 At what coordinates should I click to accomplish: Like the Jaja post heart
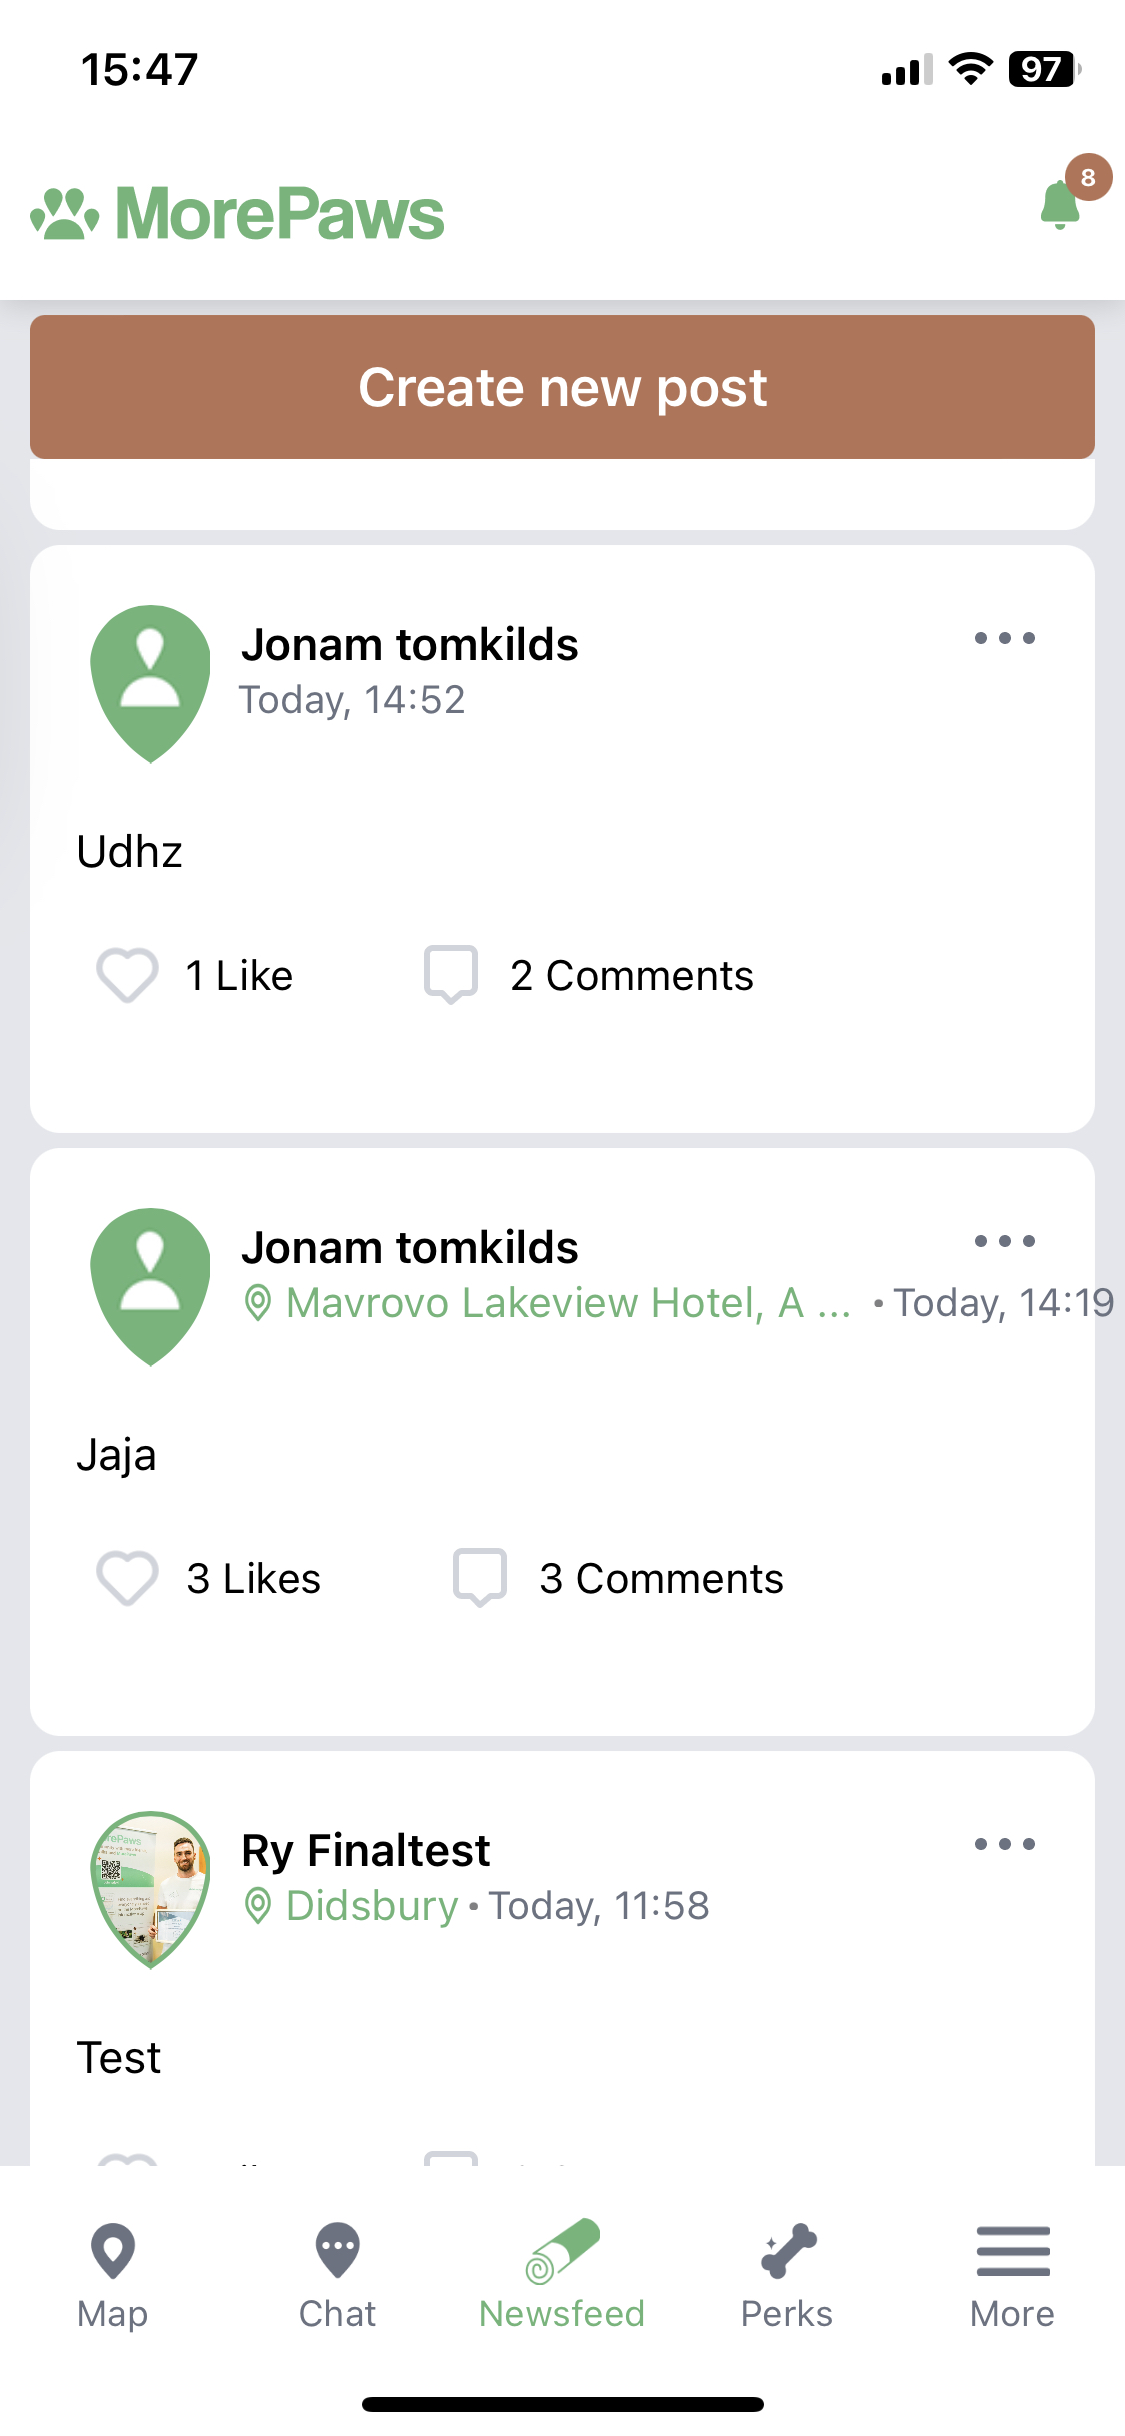pyautogui.click(x=127, y=1577)
